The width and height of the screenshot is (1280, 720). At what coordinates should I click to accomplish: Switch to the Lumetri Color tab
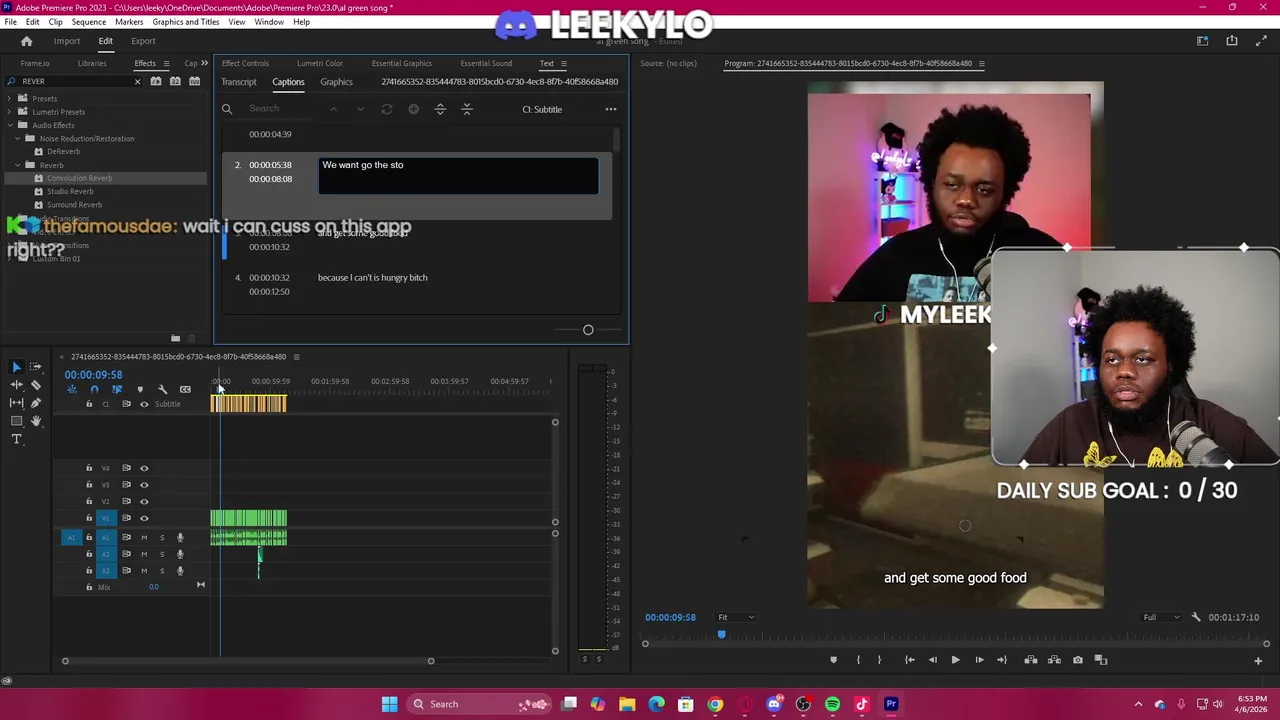pyautogui.click(x=320, y=63)
